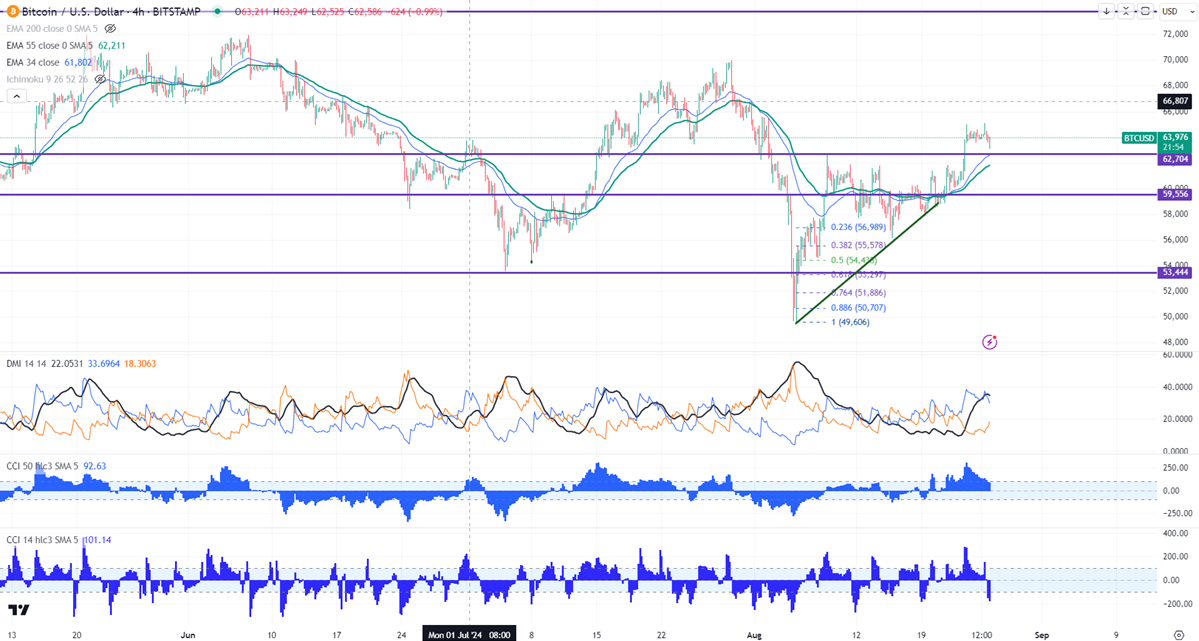Screen dimensions: 1199x641
Task: Select the EMA 34 close indicator label
Action: [x=33, y=62]
